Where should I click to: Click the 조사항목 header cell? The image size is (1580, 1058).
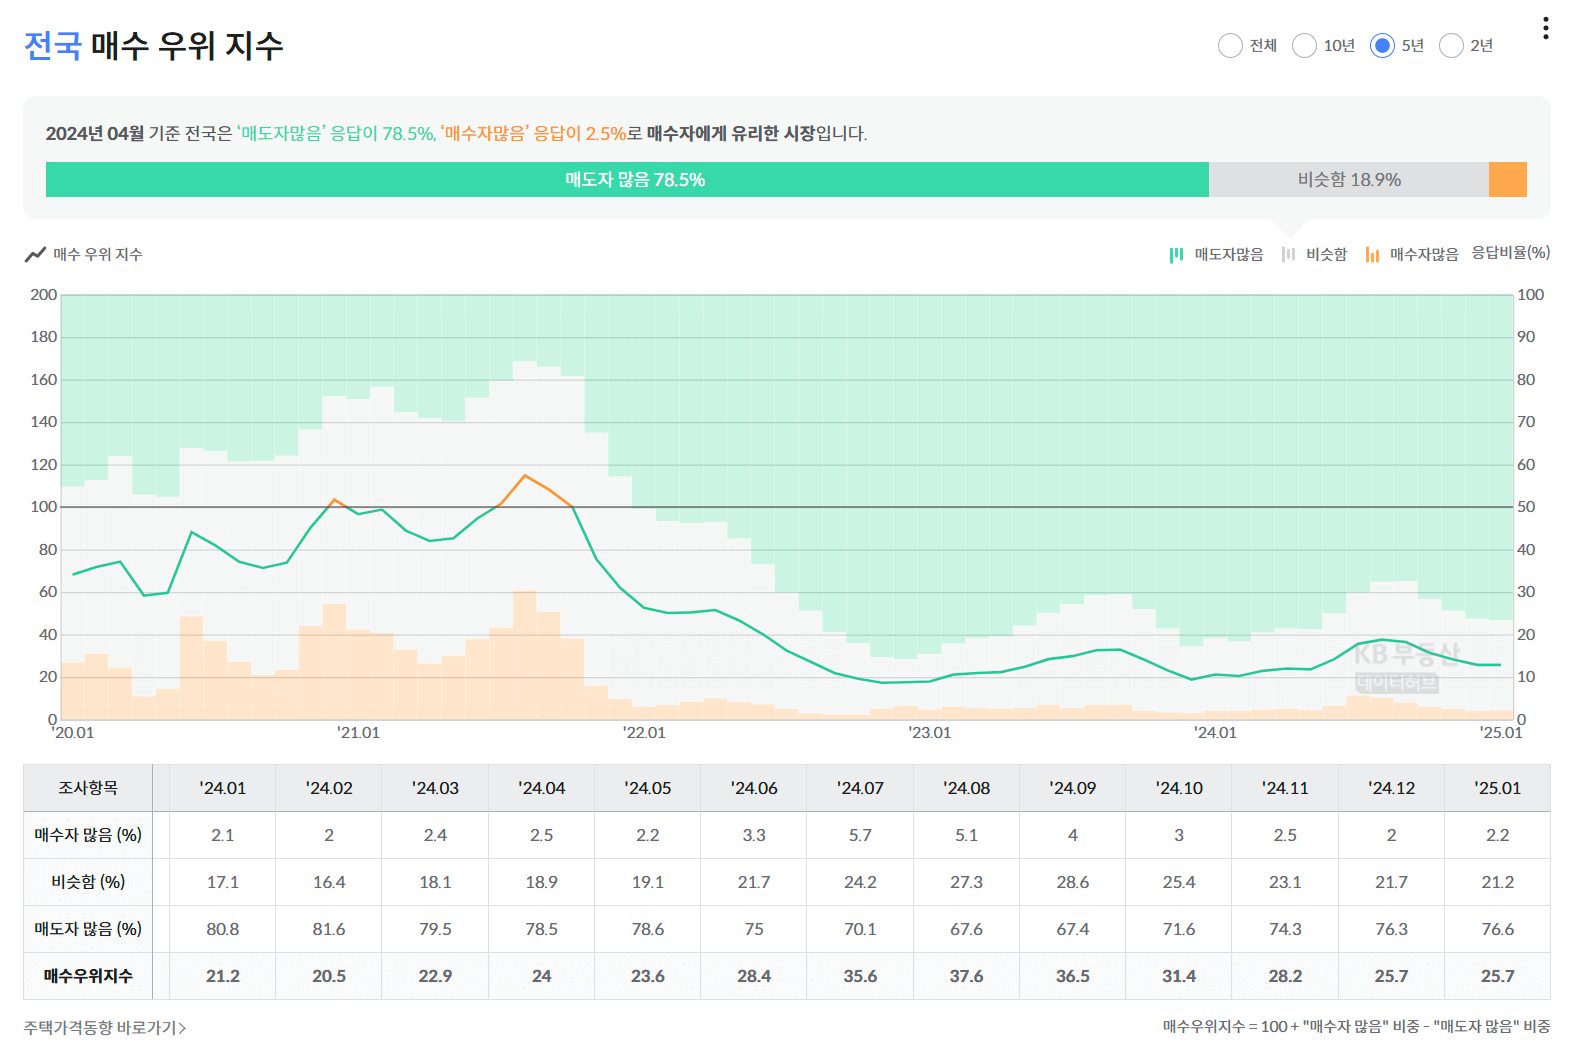(88, 788)
